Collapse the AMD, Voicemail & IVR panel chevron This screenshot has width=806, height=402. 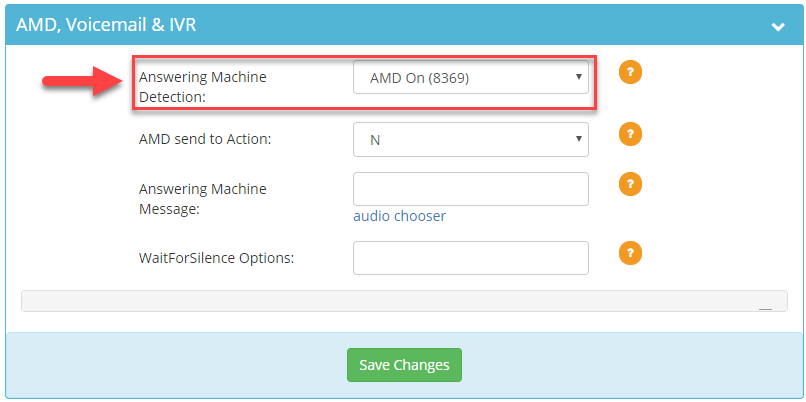[x=778, y=27]
